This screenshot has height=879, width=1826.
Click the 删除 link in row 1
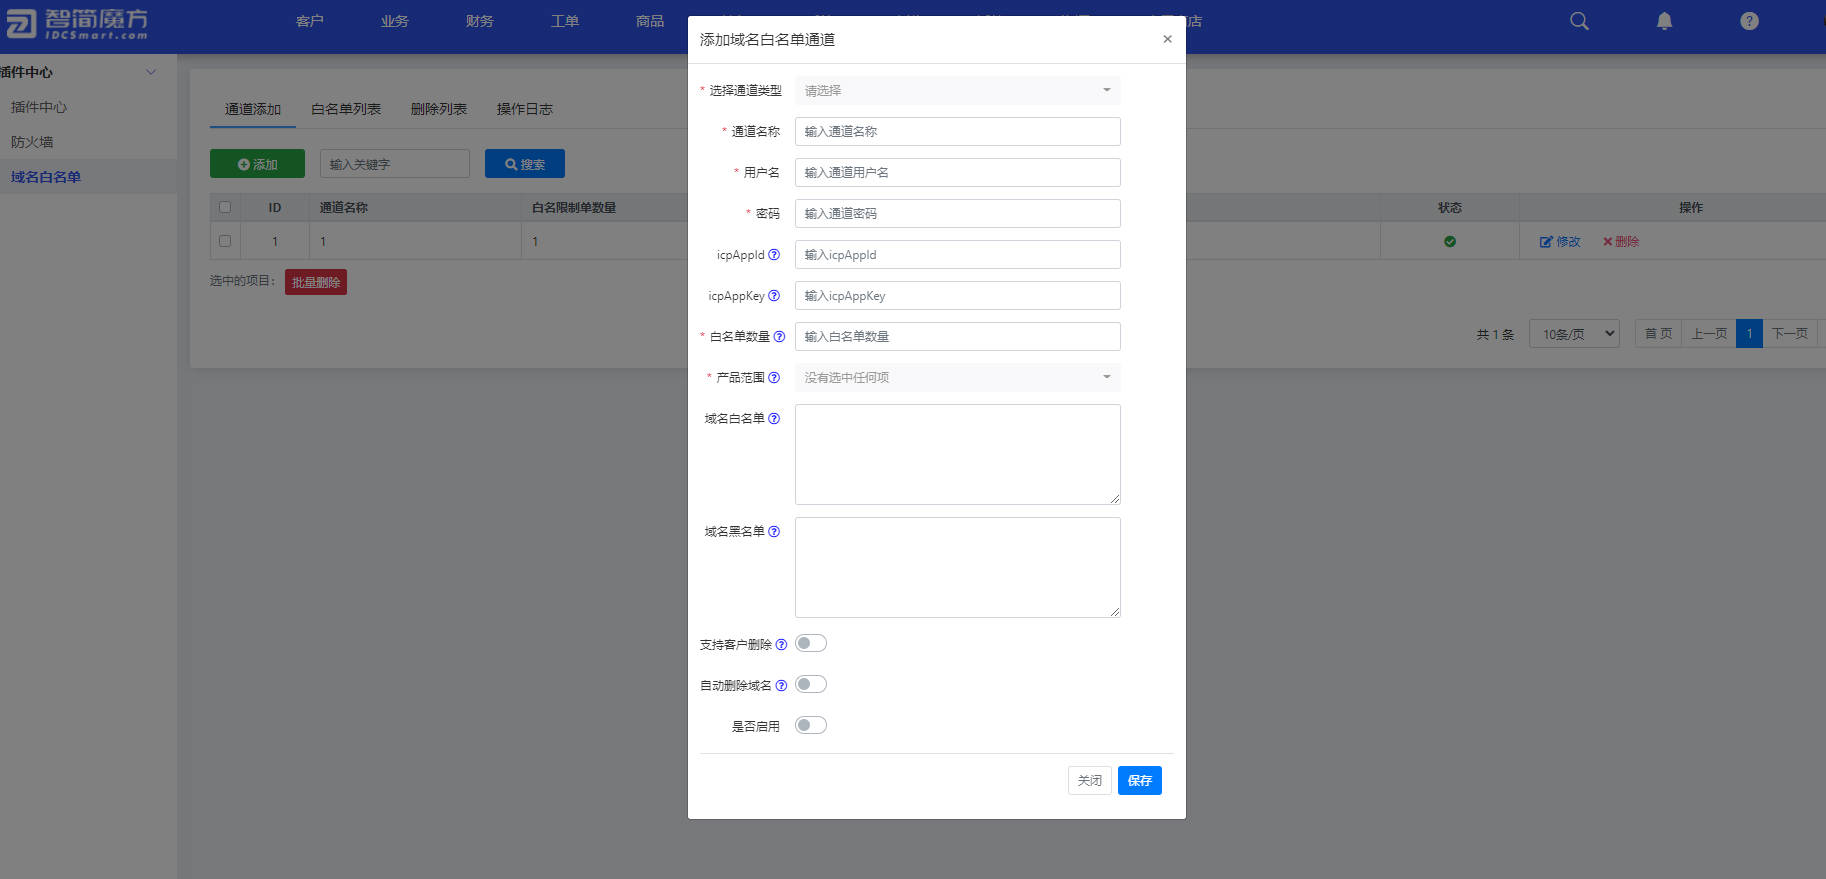coord(1621,241)
